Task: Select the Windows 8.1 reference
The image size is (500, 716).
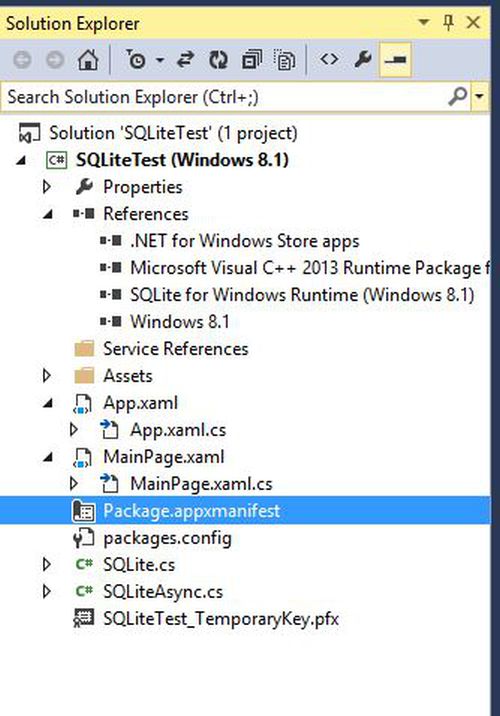Action: pos(180,321)
